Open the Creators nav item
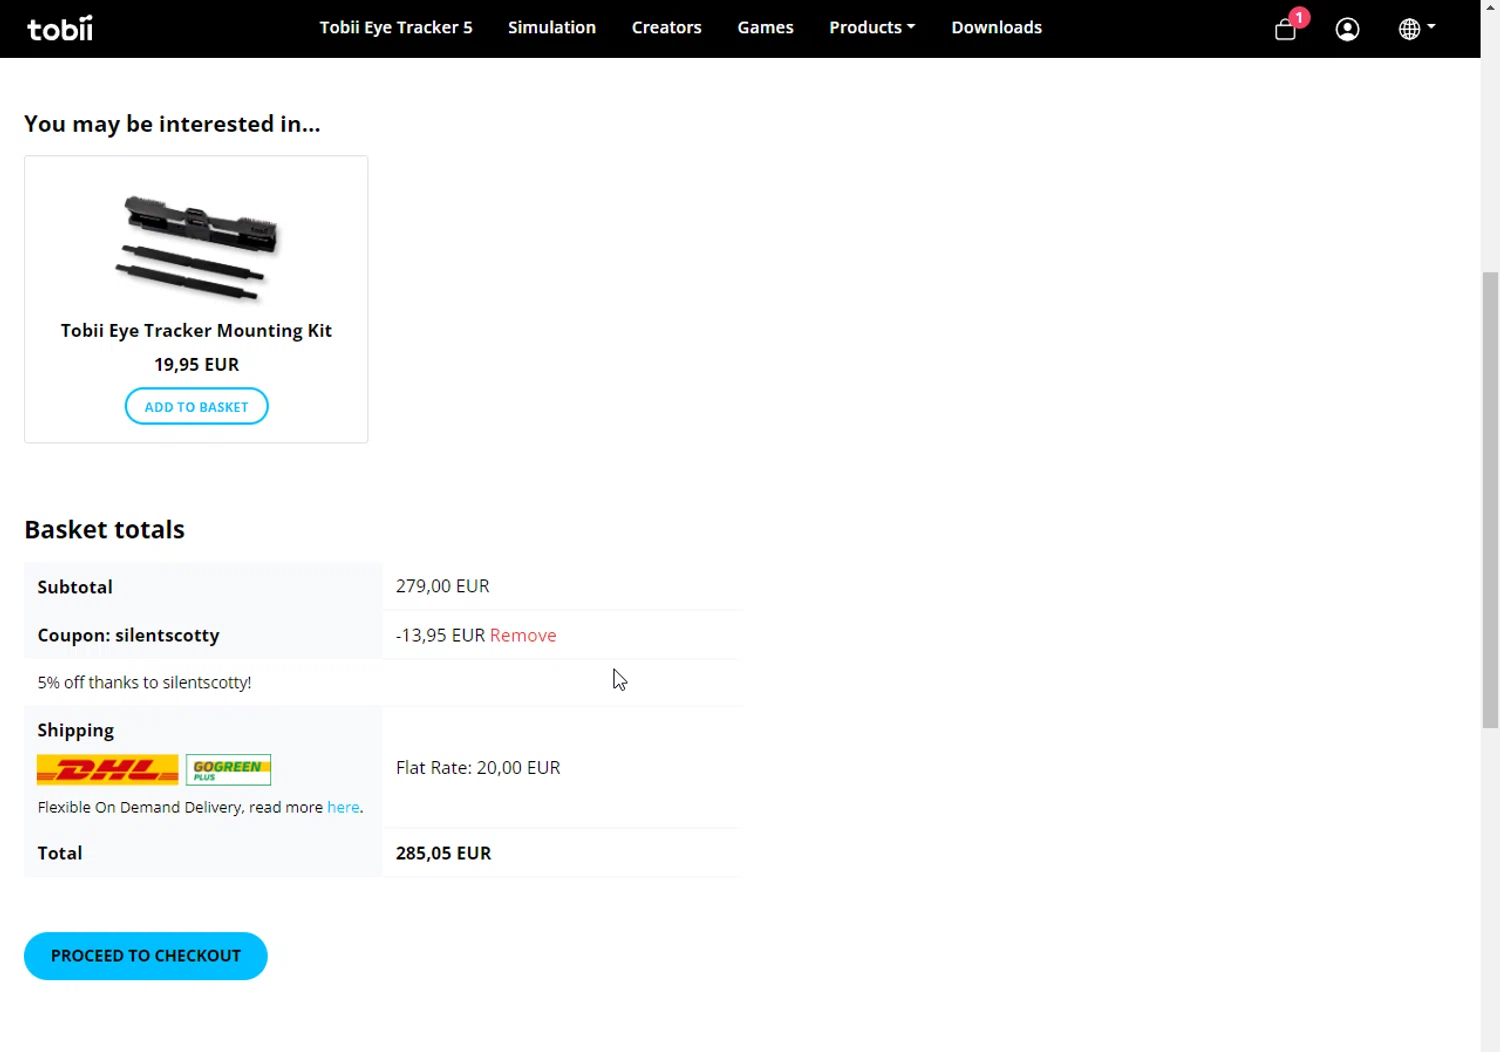 667,28
